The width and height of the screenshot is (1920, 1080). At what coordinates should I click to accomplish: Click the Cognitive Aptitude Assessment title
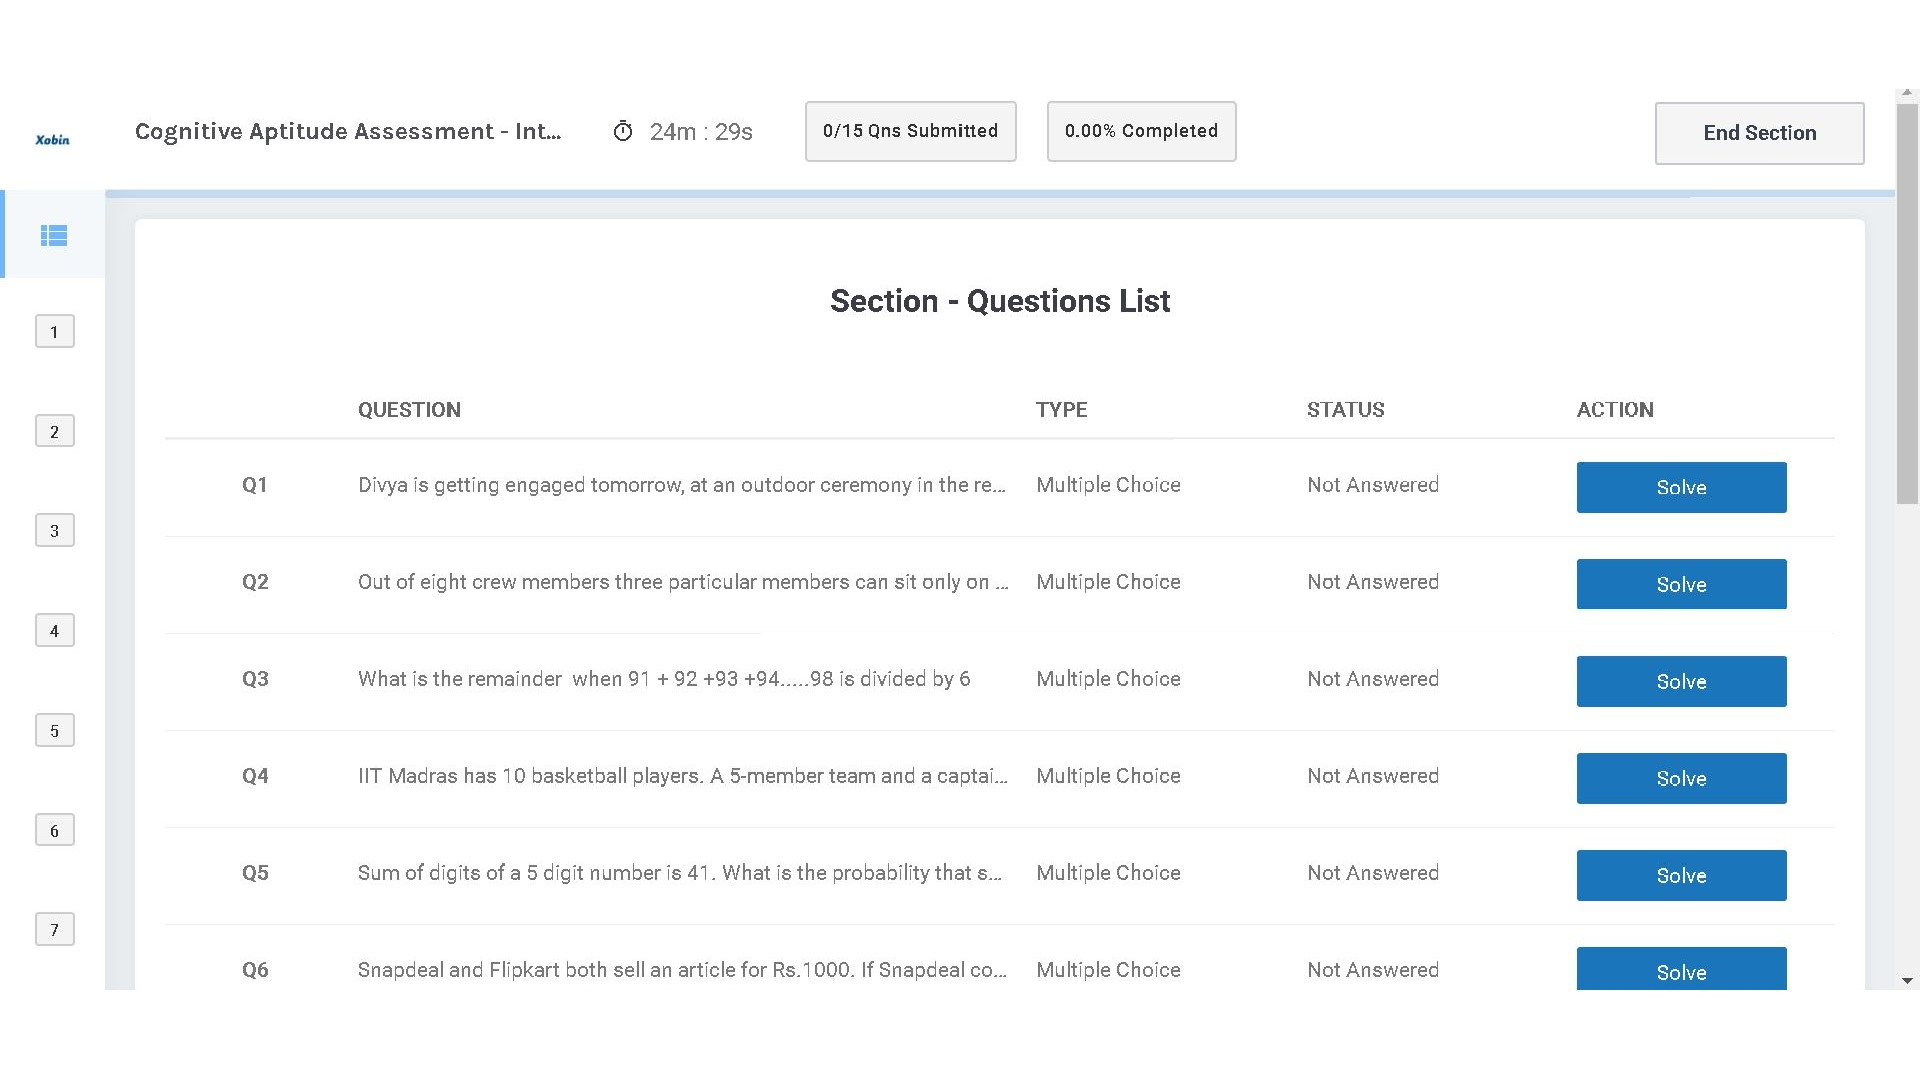click(x=348, y=132)
